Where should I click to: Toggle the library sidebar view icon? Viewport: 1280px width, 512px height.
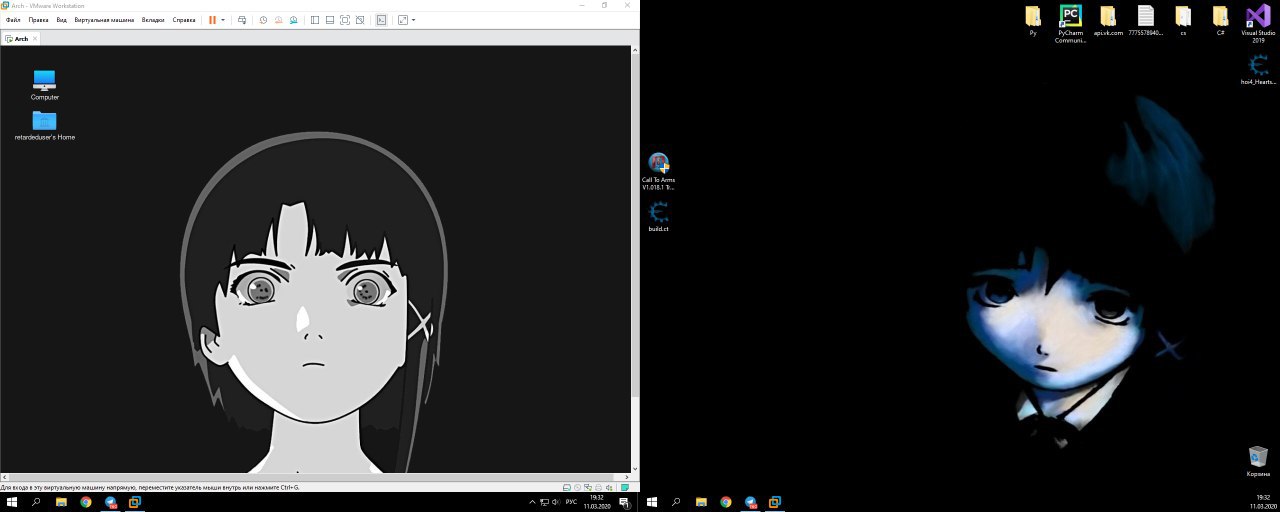click(315, 20)
